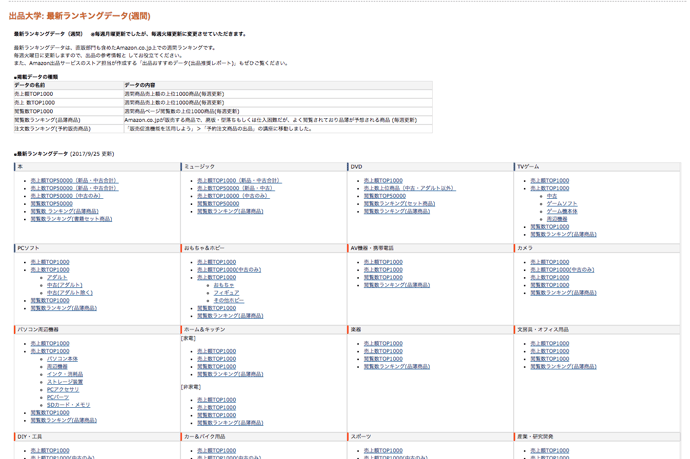690x459 pixels.
Task: Click インク・消耗品 link
Action: click(65, 374)
